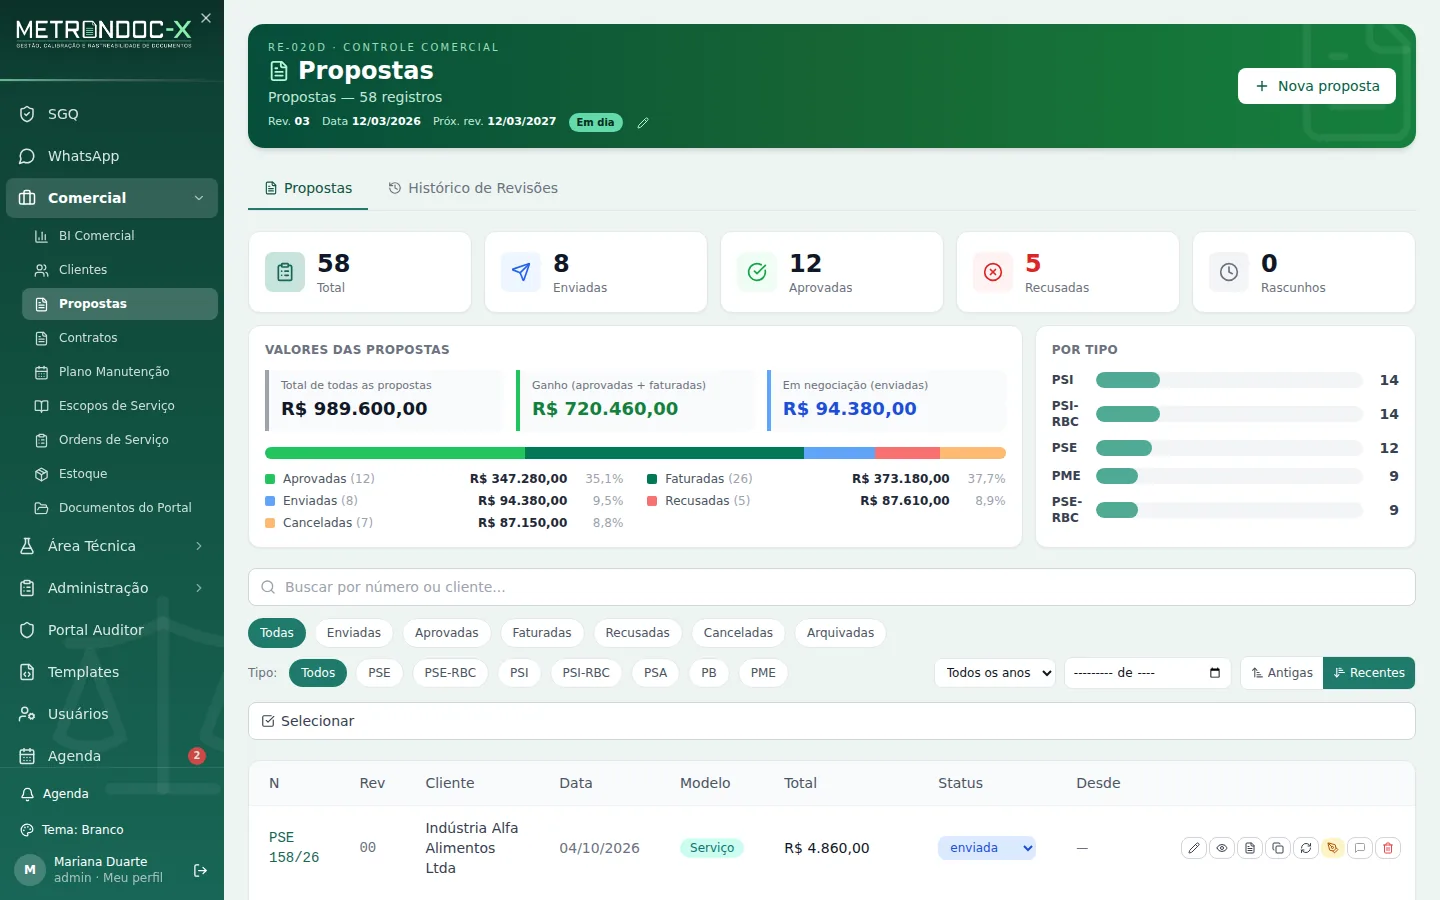
Task: Open Meu perfil link under Mariana Duarte
Action: click(x=133, y=878)
